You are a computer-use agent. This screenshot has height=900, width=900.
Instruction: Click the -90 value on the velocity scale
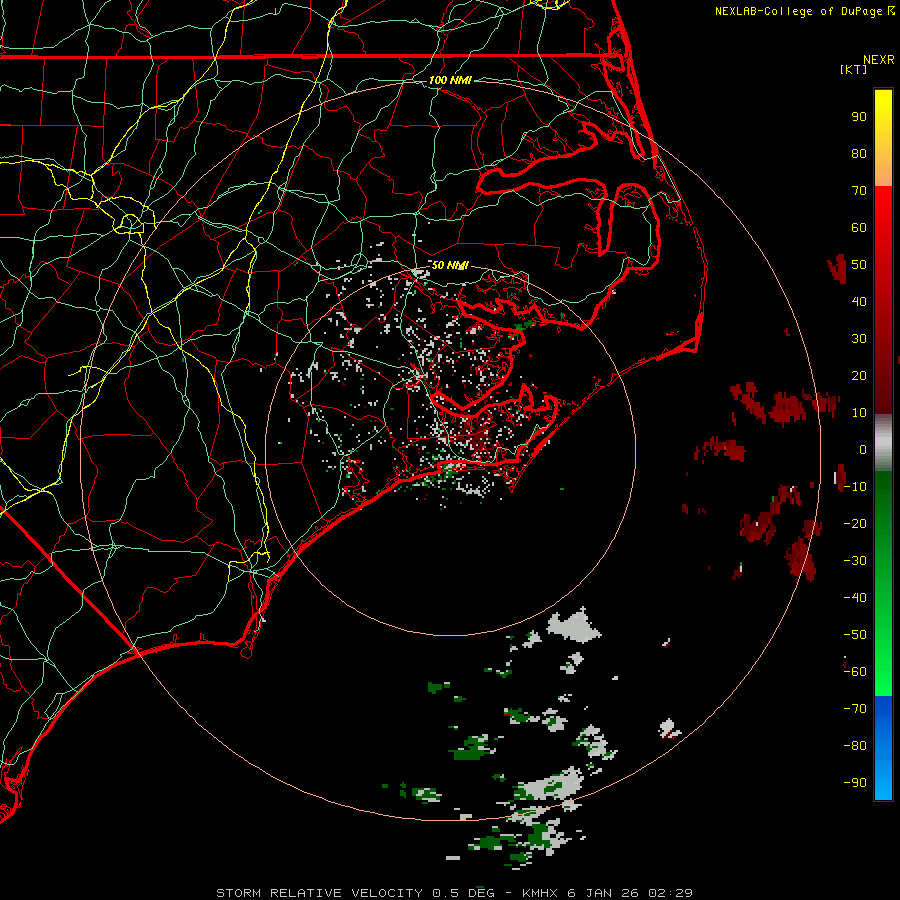pyautogui.click(x=855, y=783)
